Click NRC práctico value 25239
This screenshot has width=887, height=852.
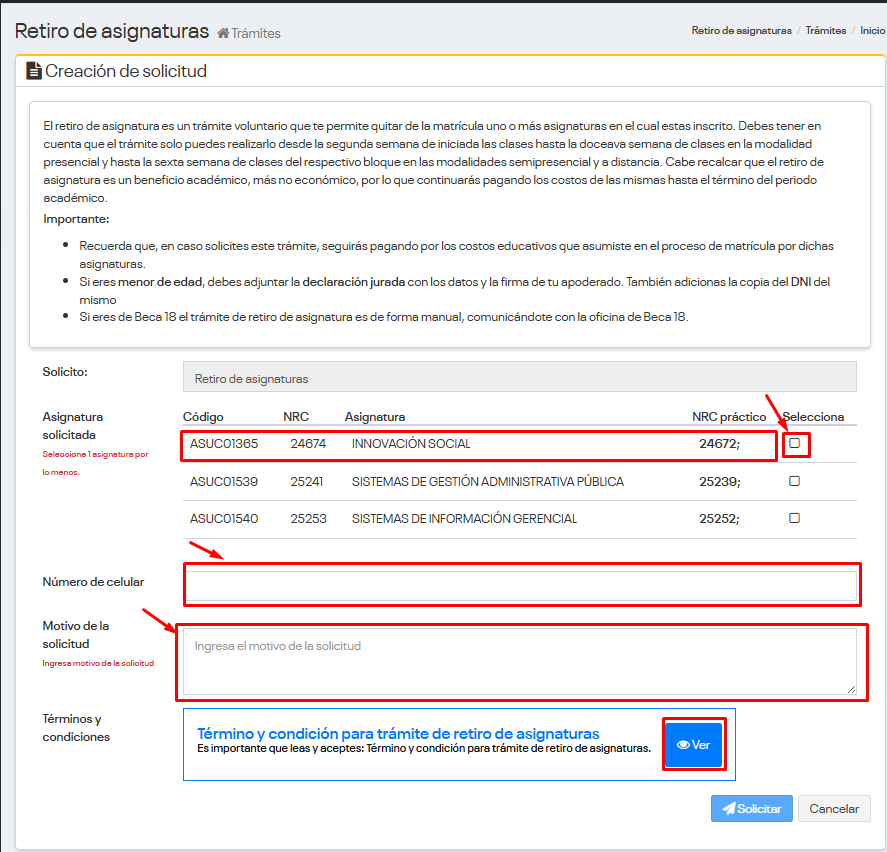point(718,482)
